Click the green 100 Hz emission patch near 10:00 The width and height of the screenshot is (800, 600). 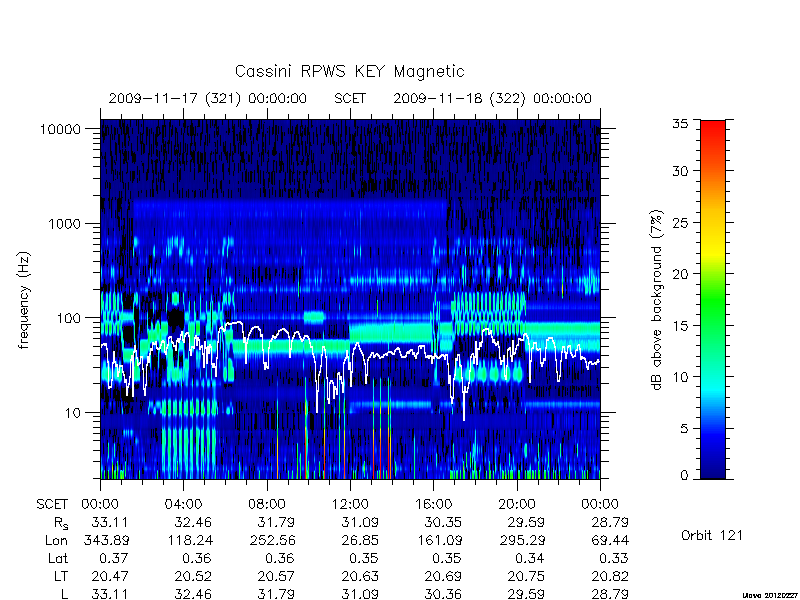click(314, 317)
